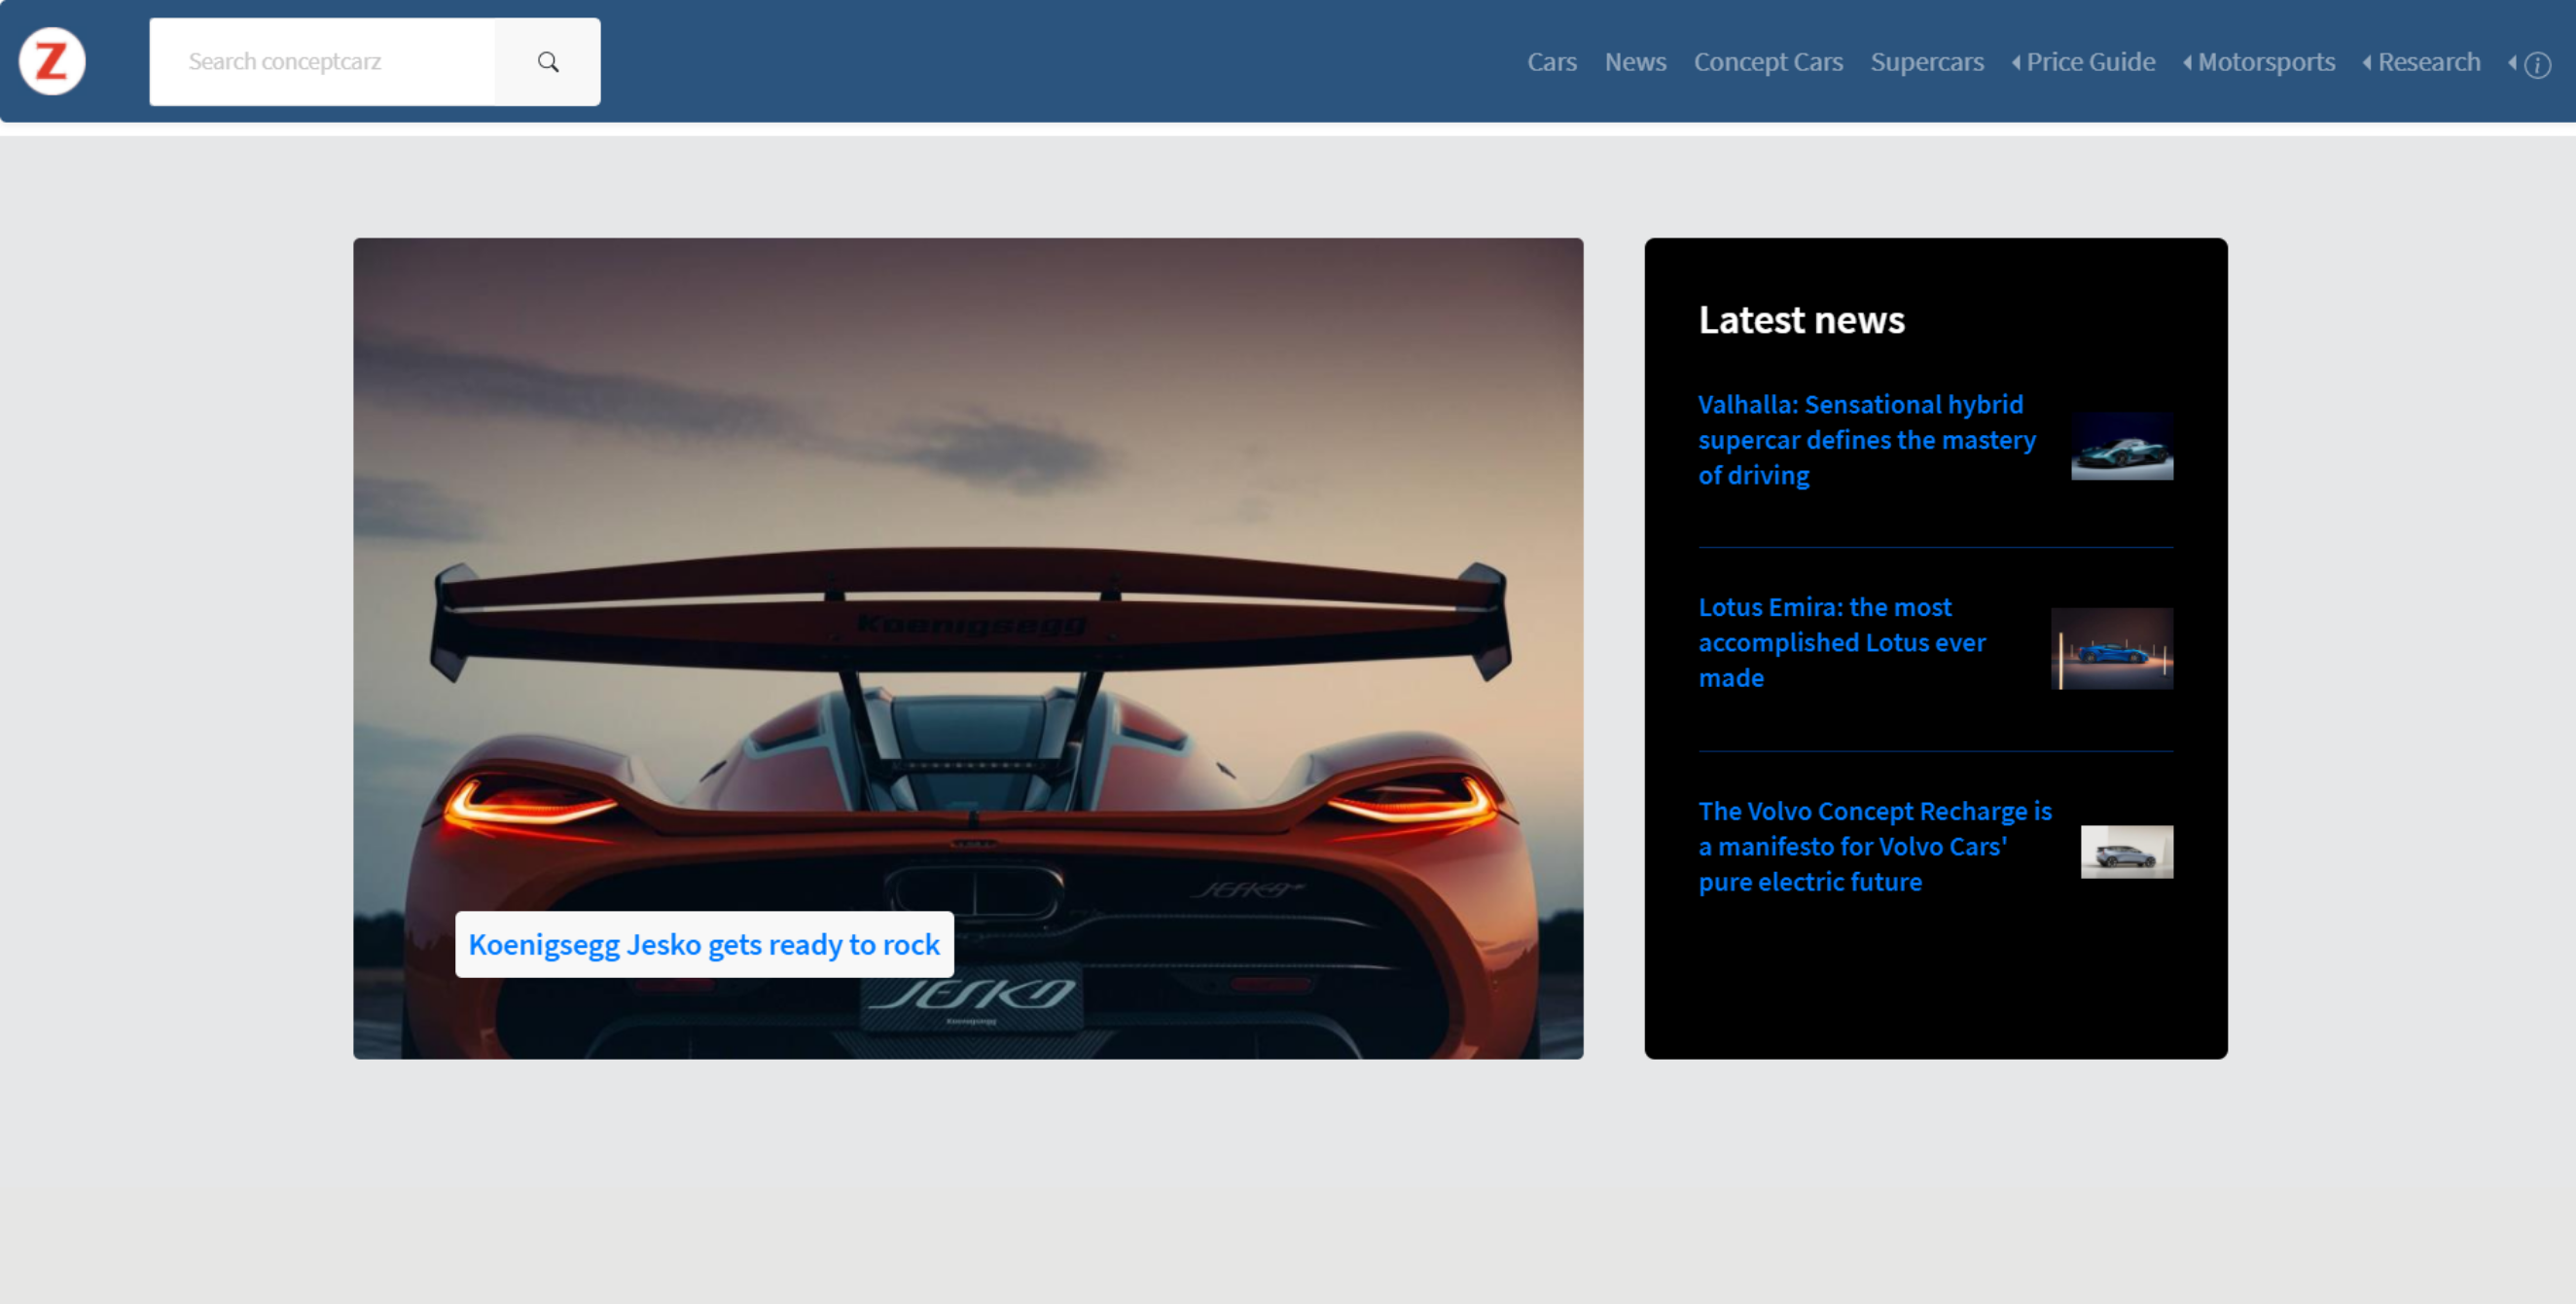Read Valhalla hybrid supercar article
Viewport: 2576px width, 1304px height.
(x=1867, y=440)
